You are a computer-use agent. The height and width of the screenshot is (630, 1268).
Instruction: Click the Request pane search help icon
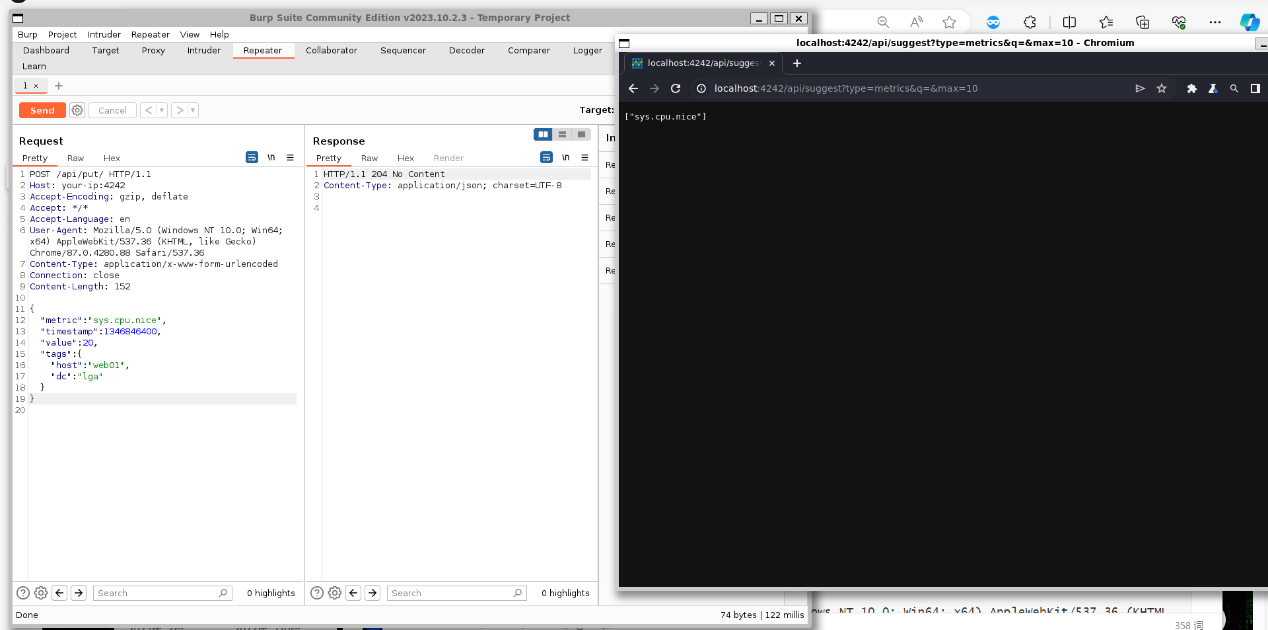pyautogui.click(x=23, y=593)
